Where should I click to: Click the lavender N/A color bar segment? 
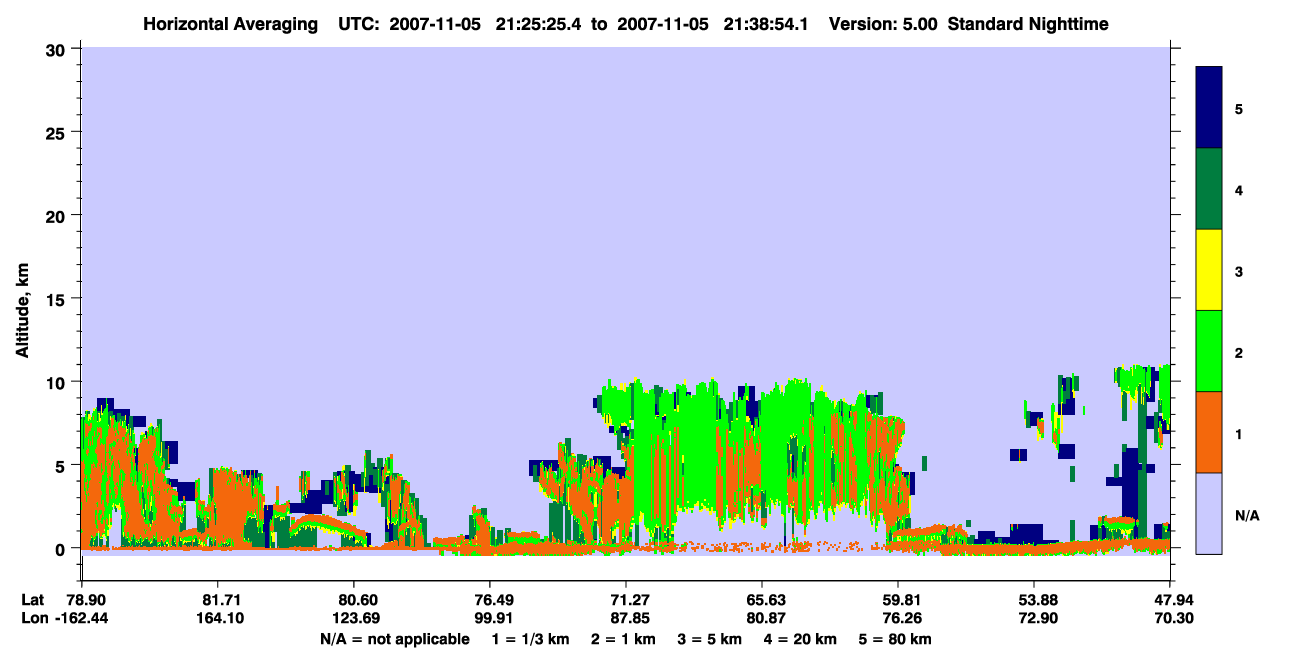click(1209, 513)
